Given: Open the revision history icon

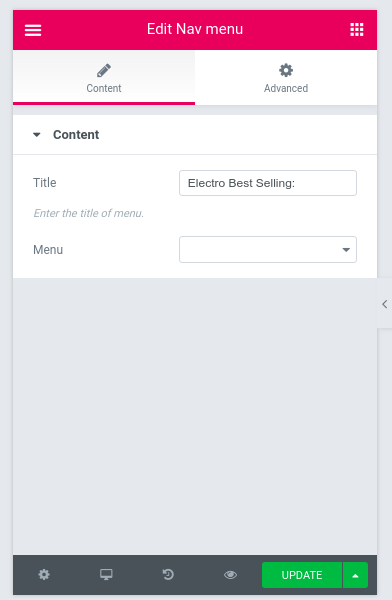Looking at the screenshot, I should [x=168, y=574].
